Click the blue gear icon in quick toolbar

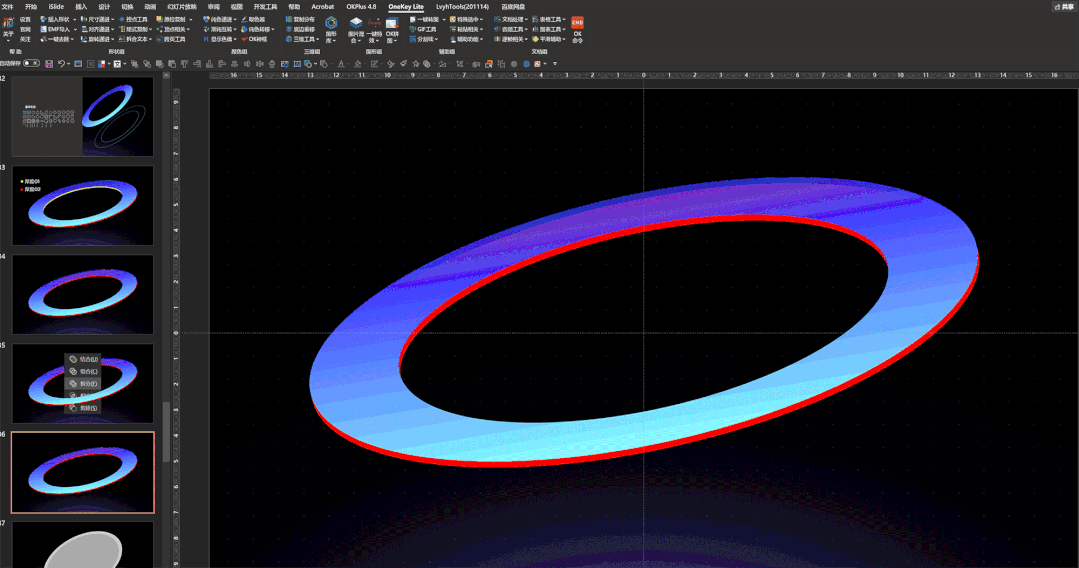click(526, 63)
